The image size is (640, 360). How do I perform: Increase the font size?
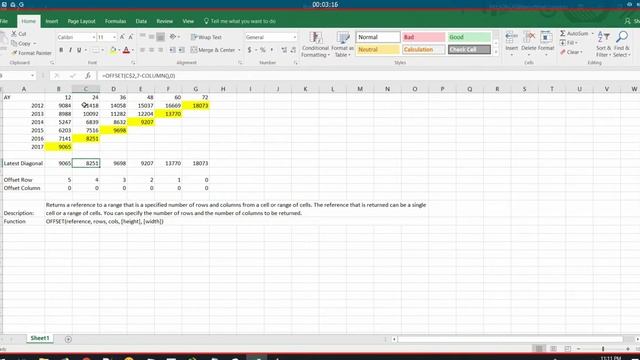click(122, 37)
